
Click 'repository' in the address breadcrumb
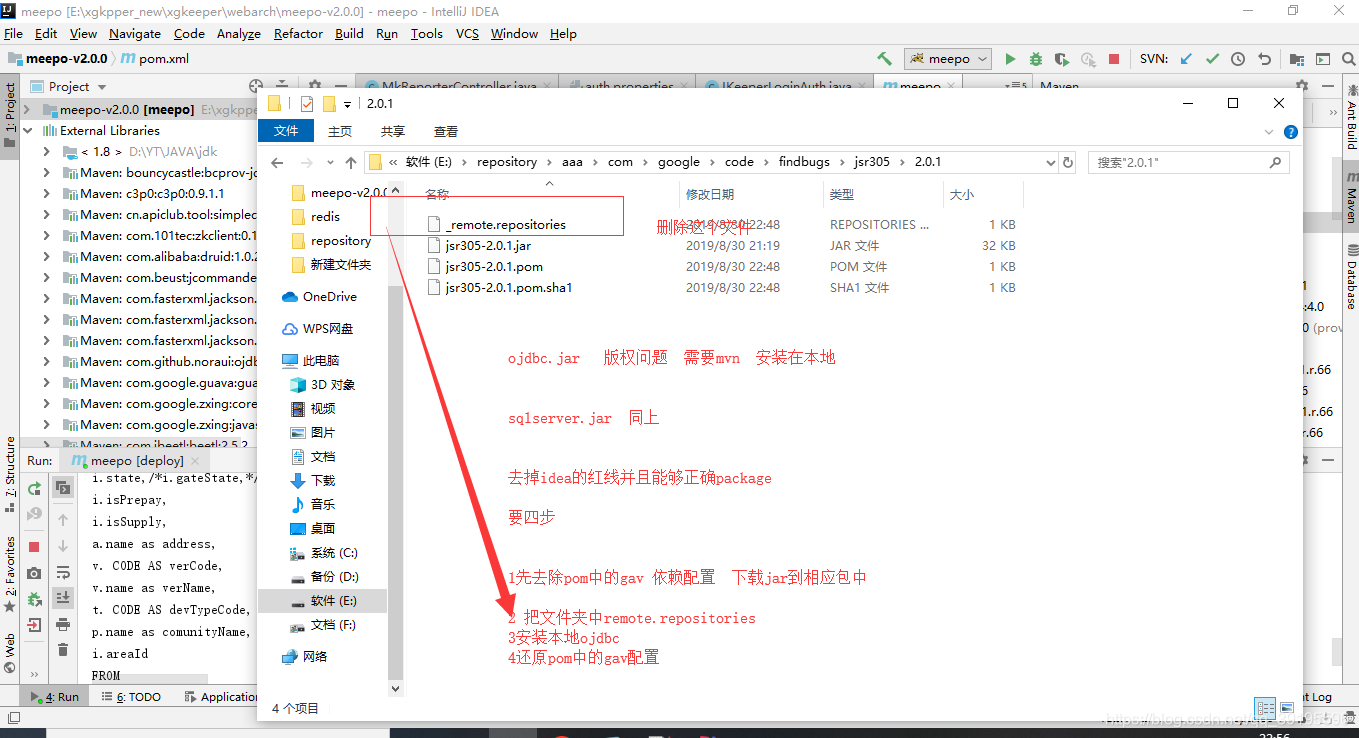pos(507,162)
